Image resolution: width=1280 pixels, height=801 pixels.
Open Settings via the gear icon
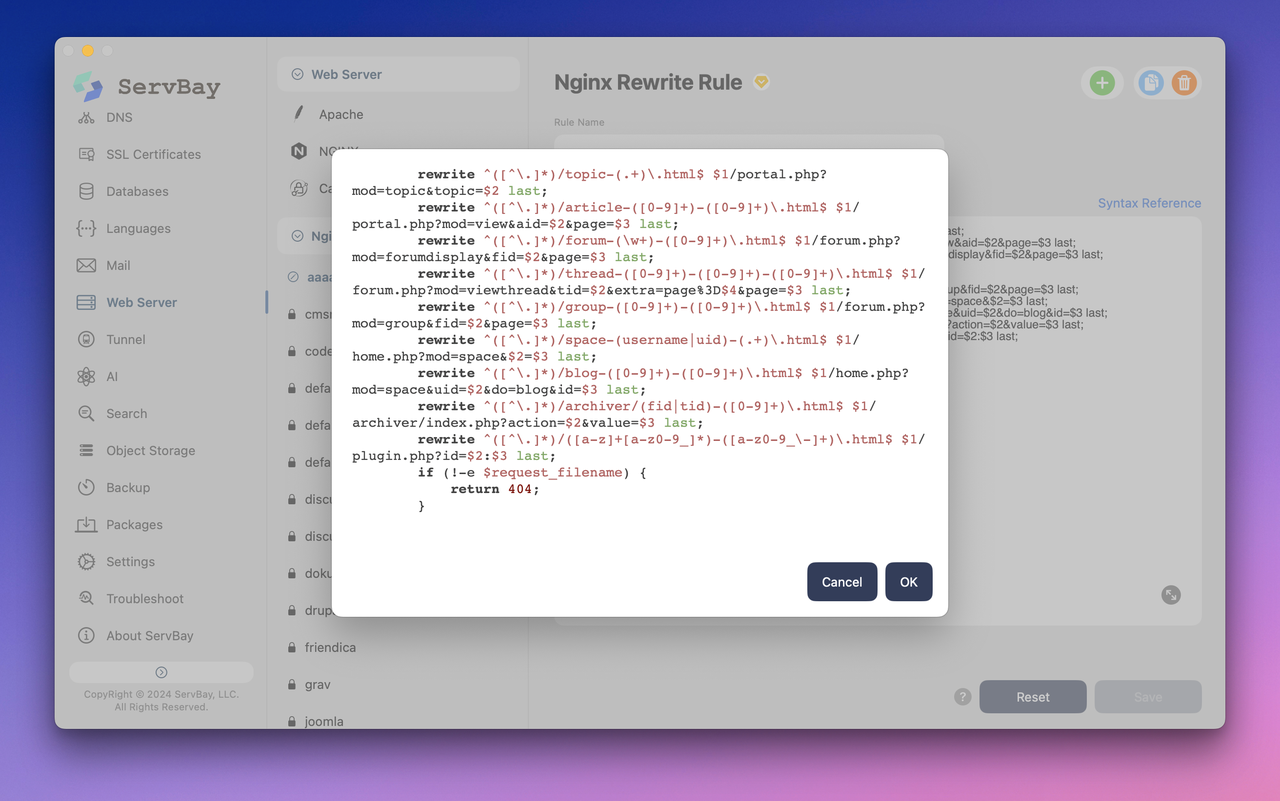(x=86, y=561)
